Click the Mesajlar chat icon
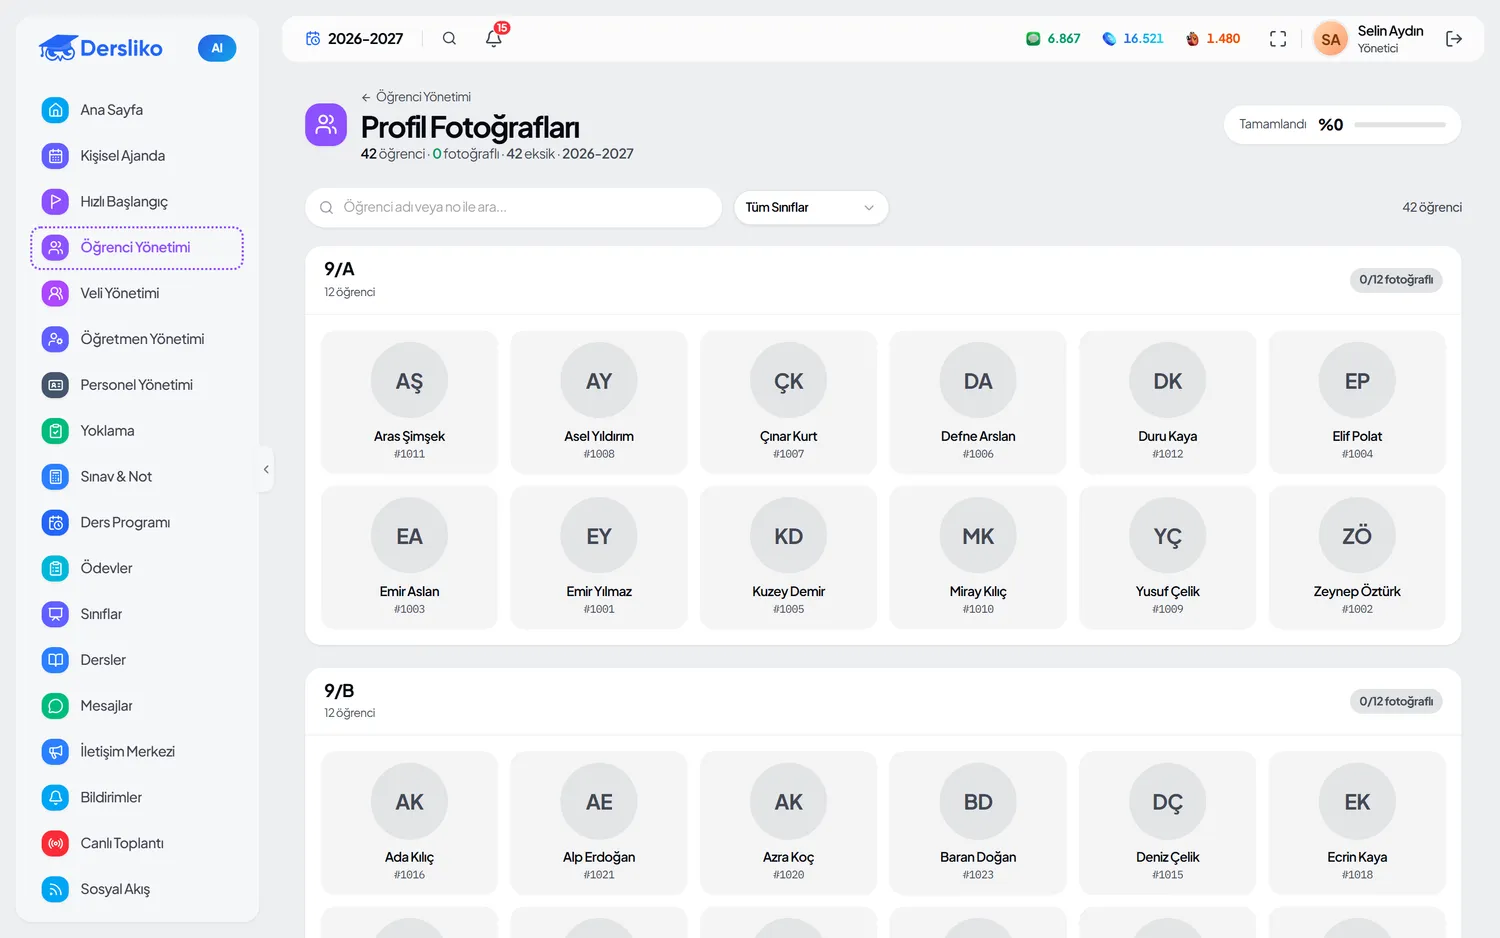 [x=56, y=706]
